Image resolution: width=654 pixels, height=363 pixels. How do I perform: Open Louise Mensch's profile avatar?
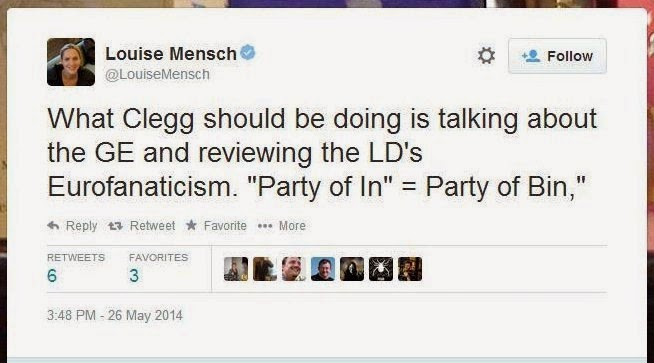coord(71,62)
